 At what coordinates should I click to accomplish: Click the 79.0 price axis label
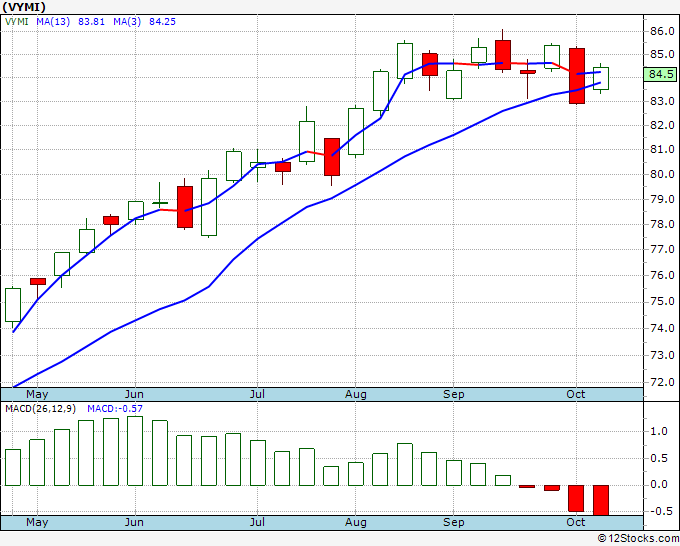click(x=662, y=199)
